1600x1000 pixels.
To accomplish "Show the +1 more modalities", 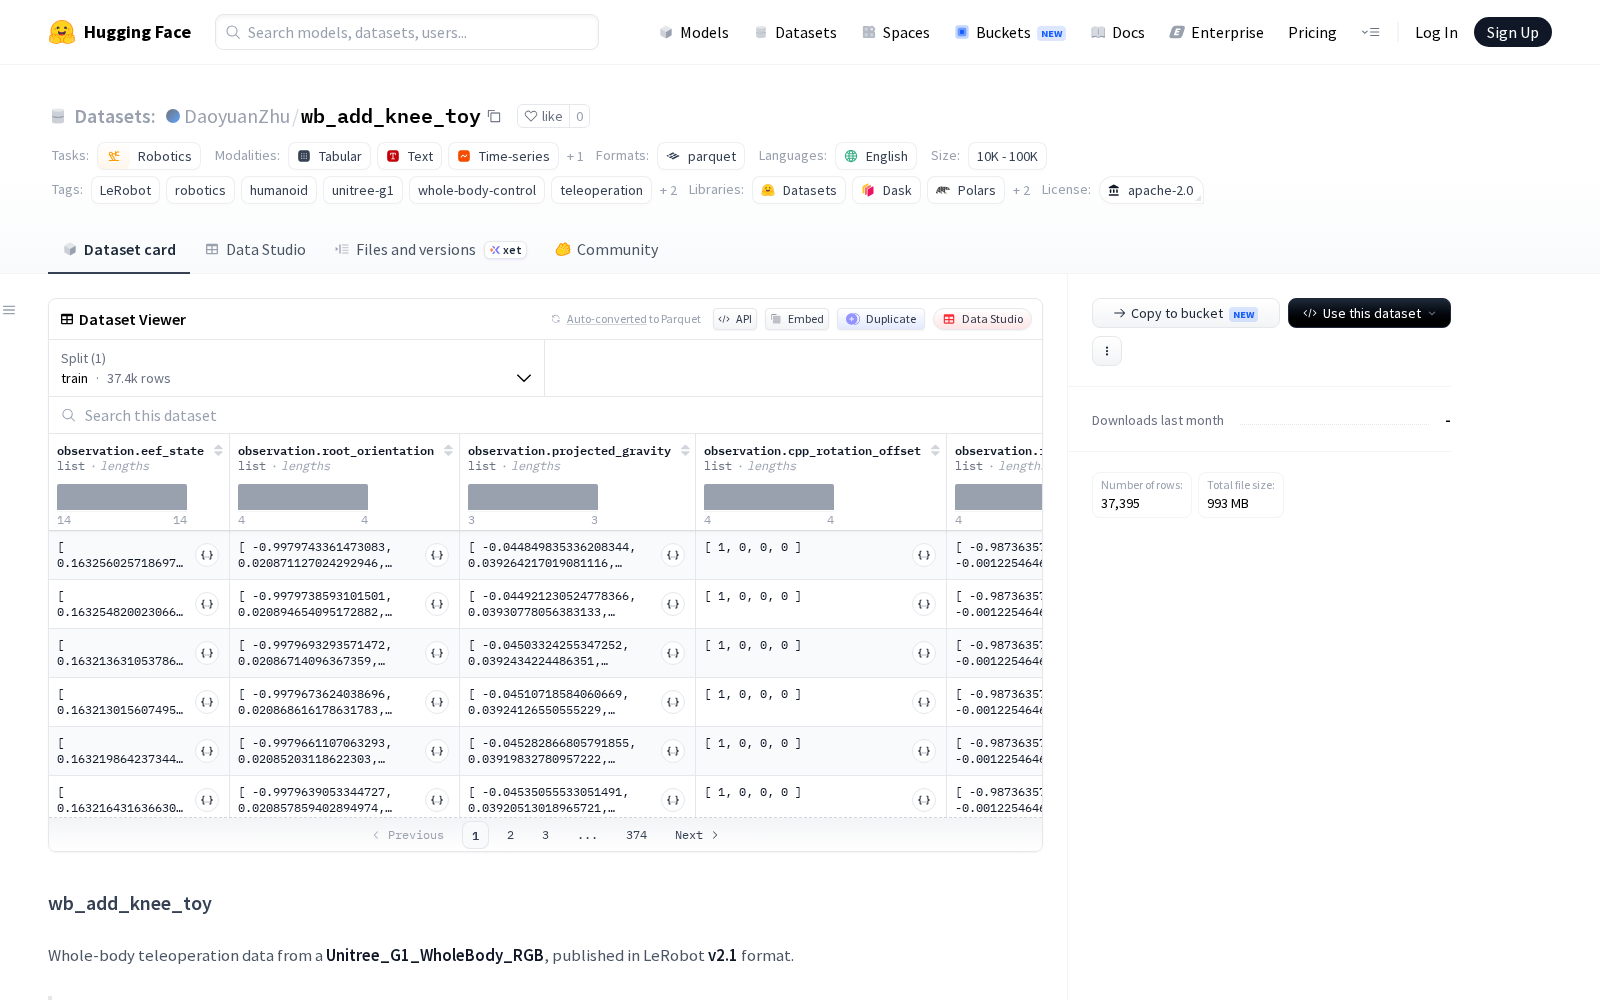I will click(x=575, y=157).
